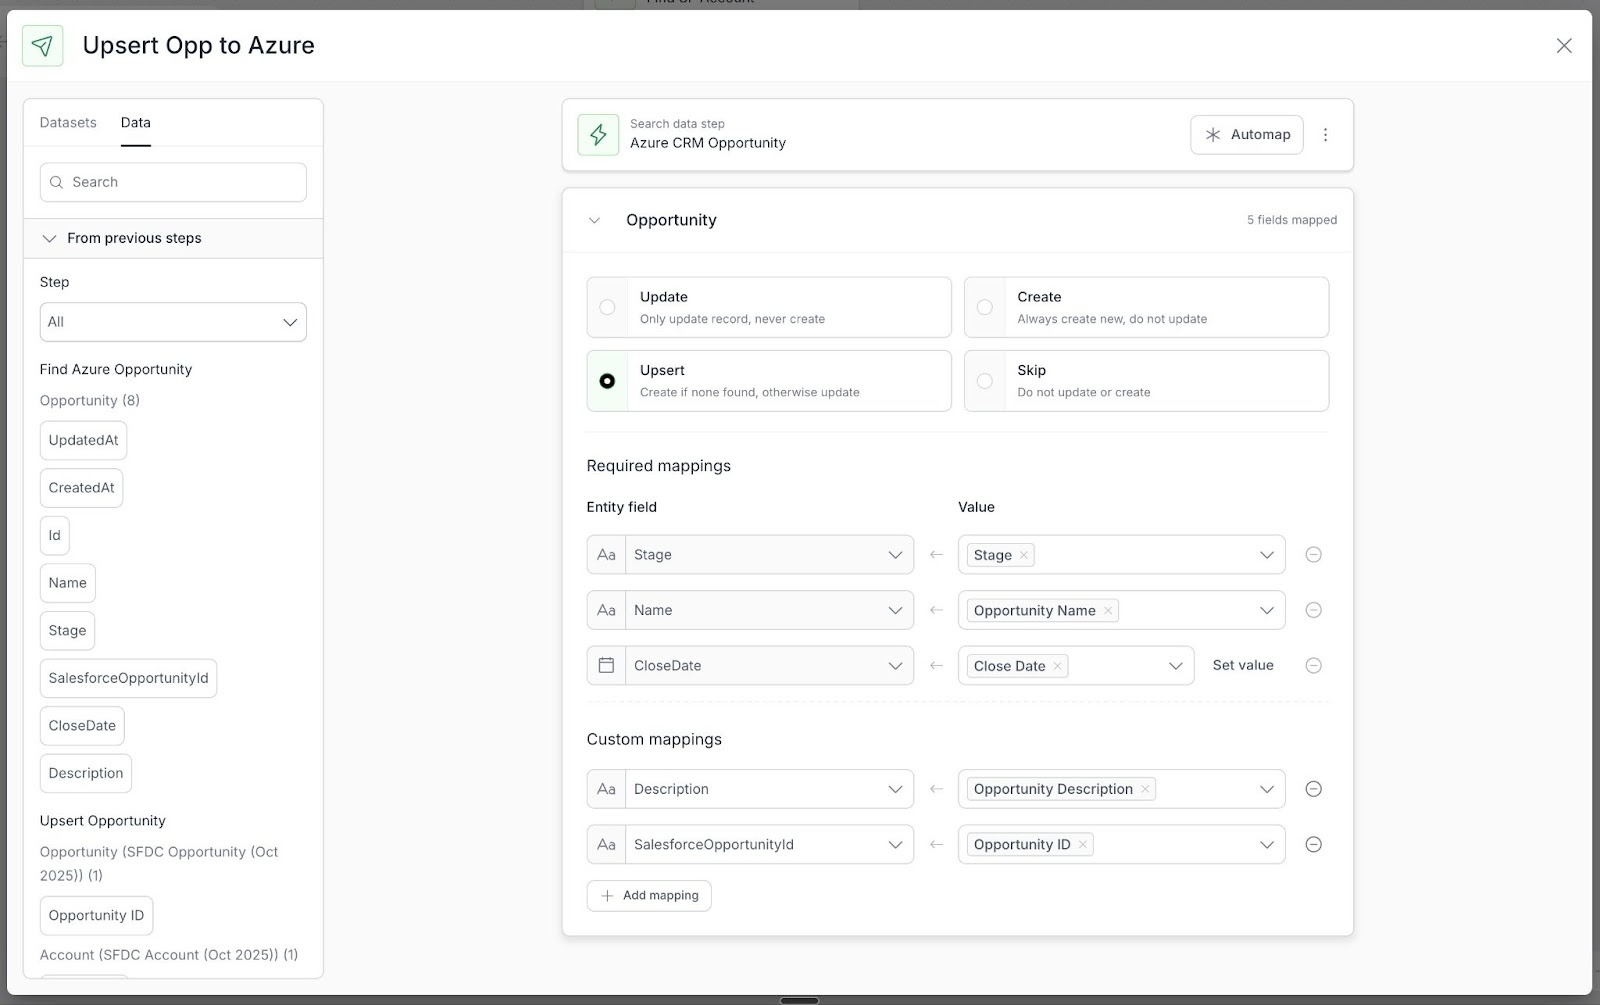1600x1005 pixels.
Task: Click the CreatedAt field chip
Action: click(x=82, y=488)
